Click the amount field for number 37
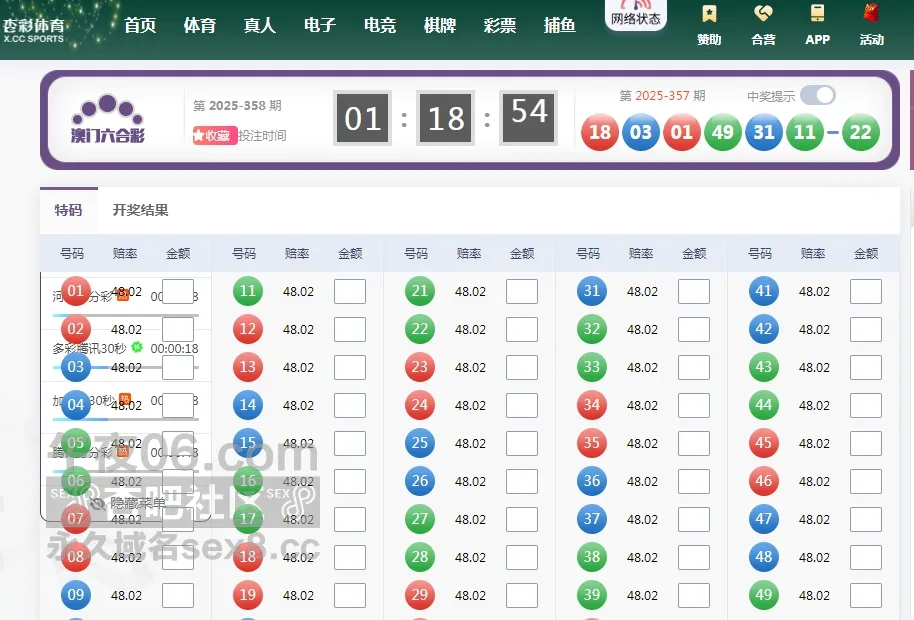Screen dimensions: 914x620 pos(694,519)
